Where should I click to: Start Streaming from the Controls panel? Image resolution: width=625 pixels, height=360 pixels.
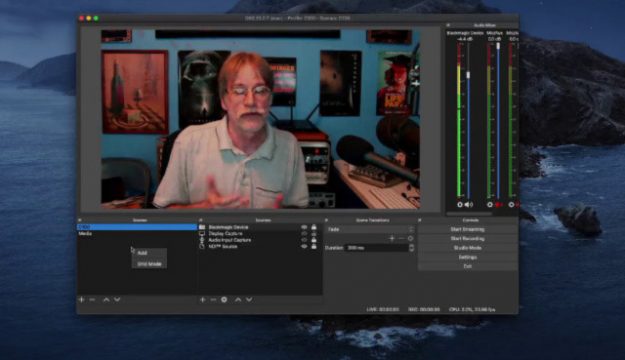pos(468,229)
